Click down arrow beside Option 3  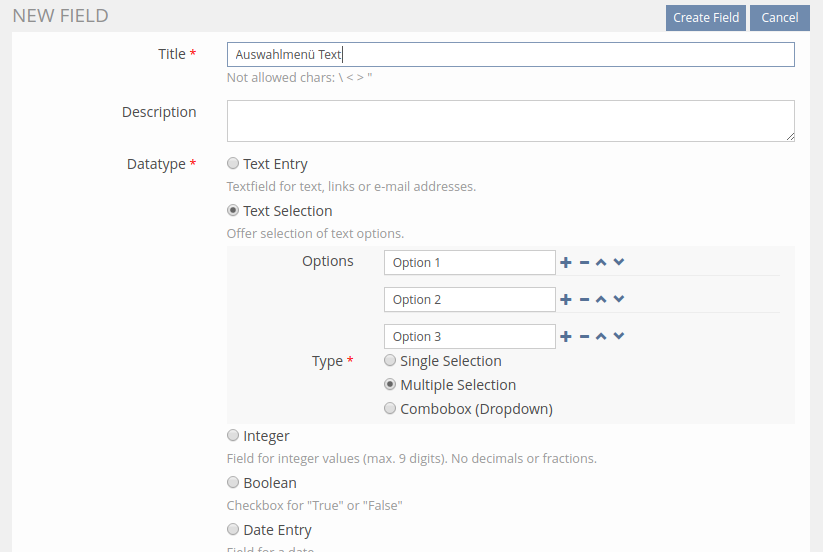click(x=619, y=336)
